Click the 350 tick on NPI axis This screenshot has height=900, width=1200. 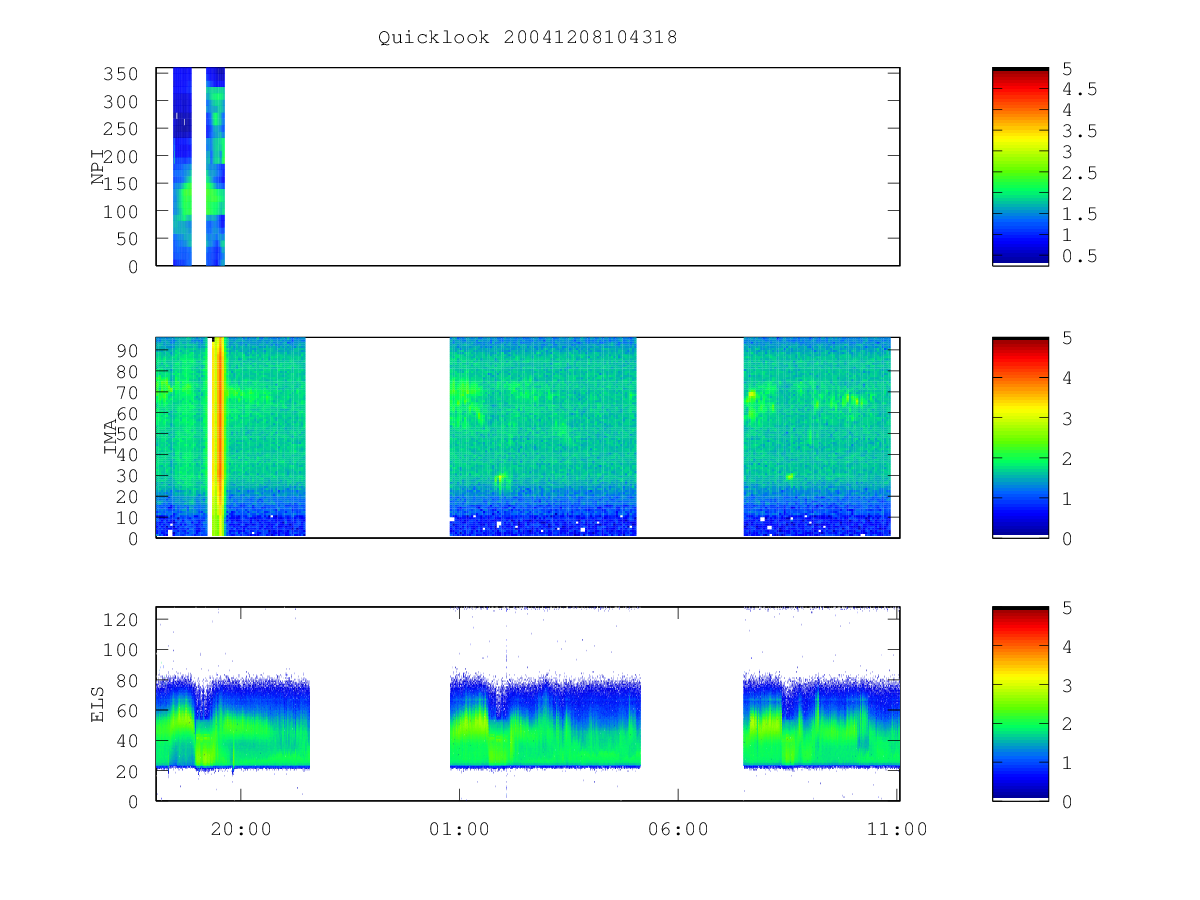click(122, 74)
